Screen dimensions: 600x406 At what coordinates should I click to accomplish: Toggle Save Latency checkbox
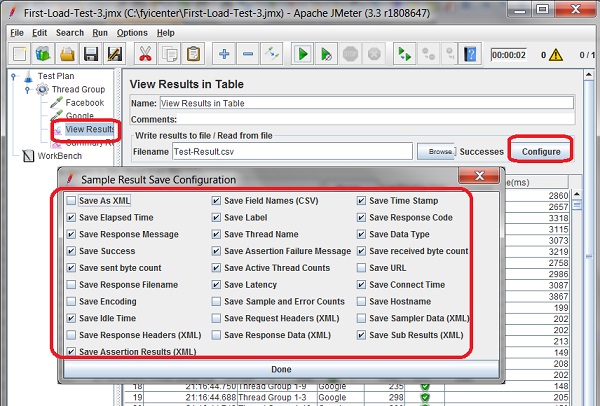point(216,285)
